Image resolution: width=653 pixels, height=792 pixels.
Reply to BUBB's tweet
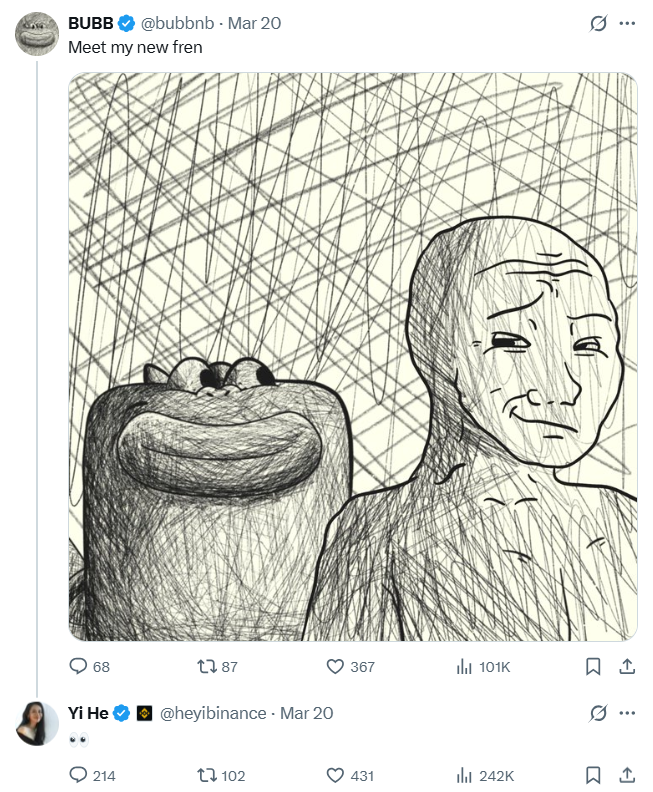78,666
